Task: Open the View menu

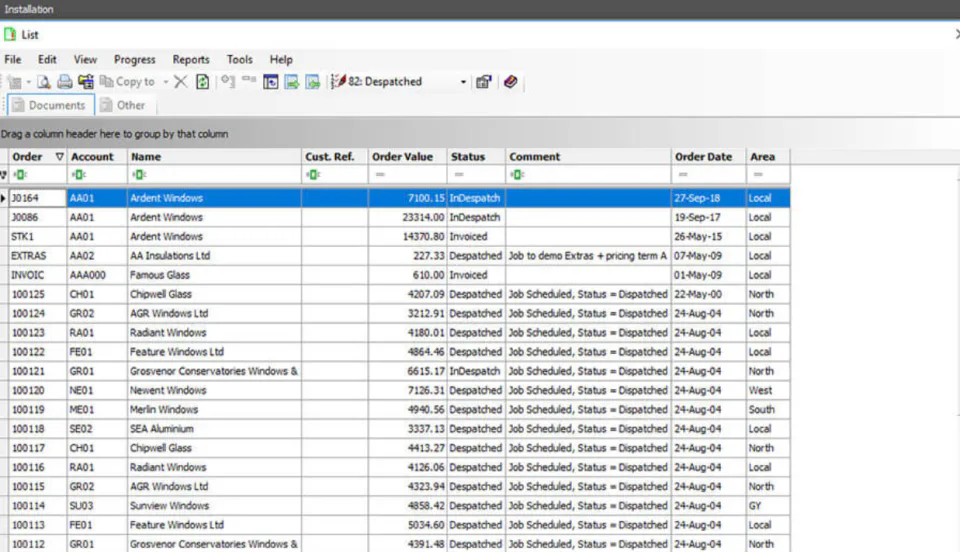Action: [85, 59]
